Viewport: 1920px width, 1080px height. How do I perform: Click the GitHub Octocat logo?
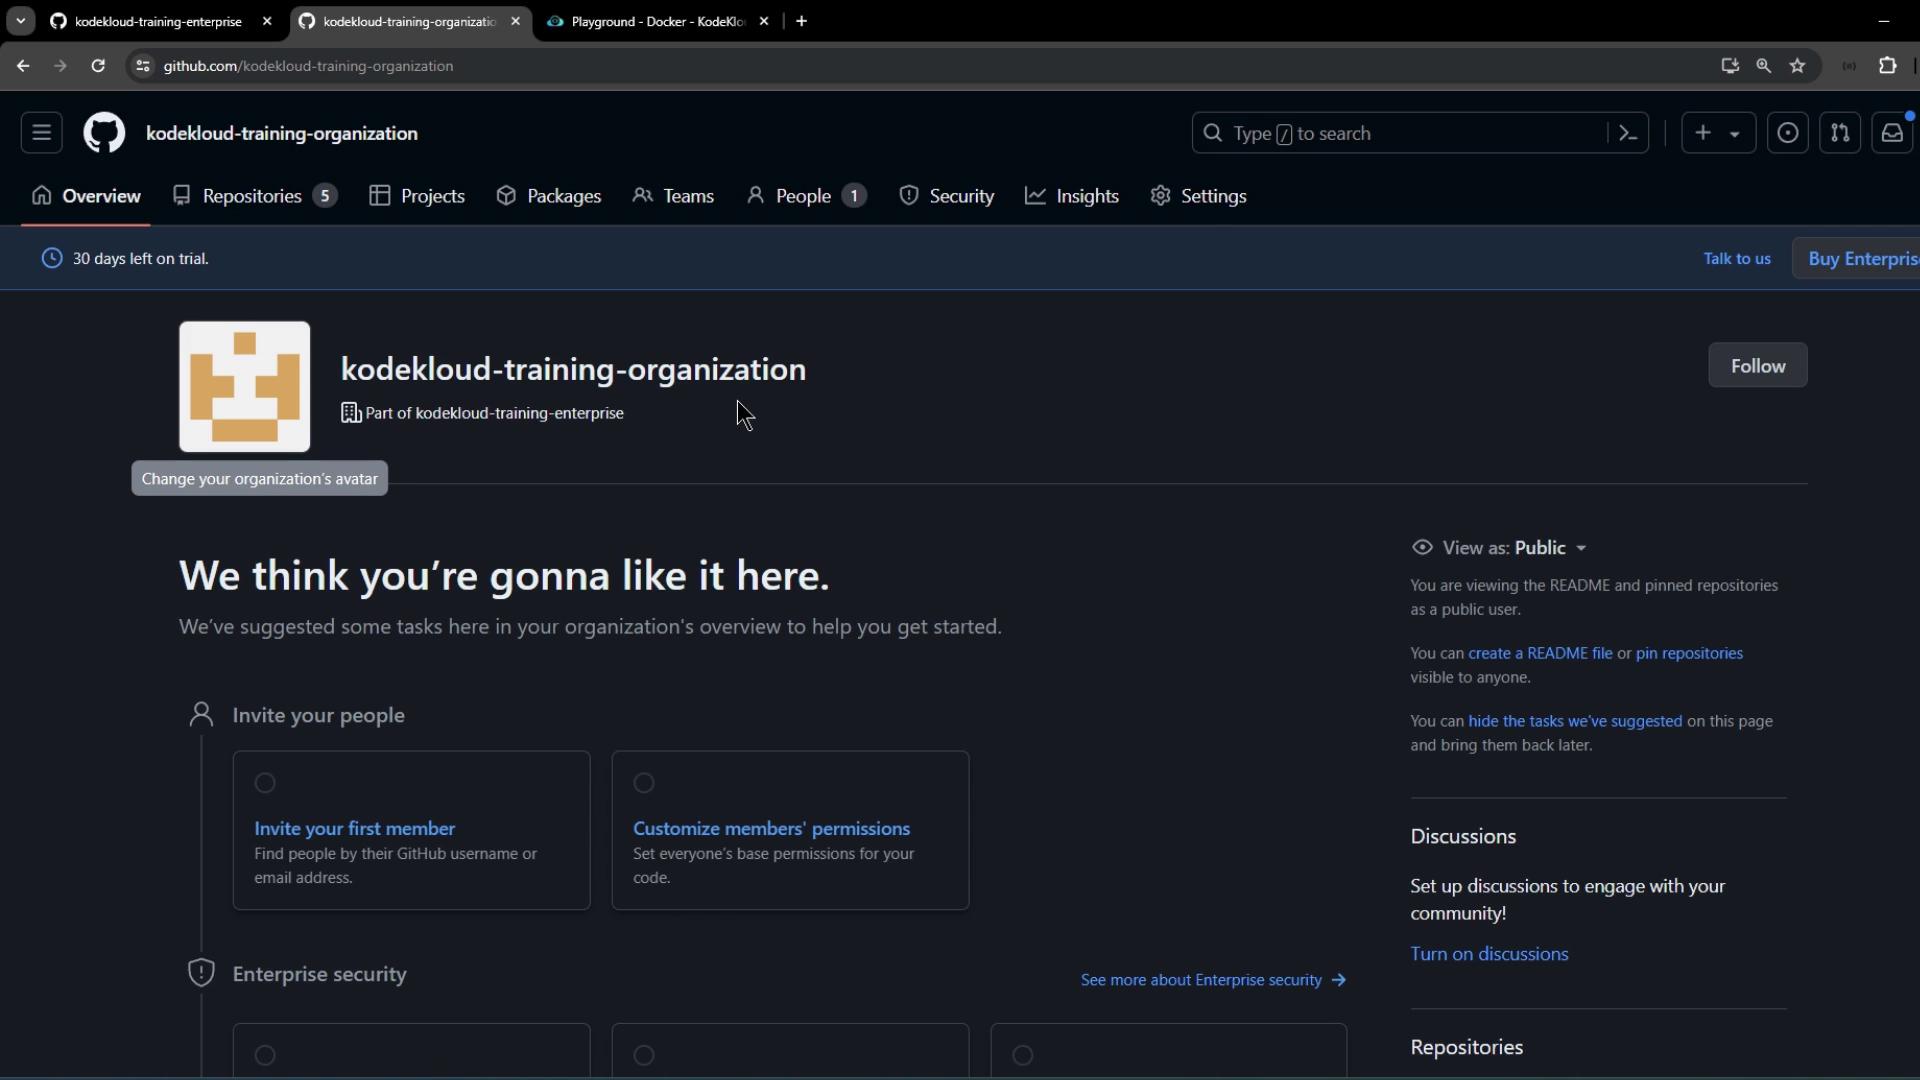point(104,133)
